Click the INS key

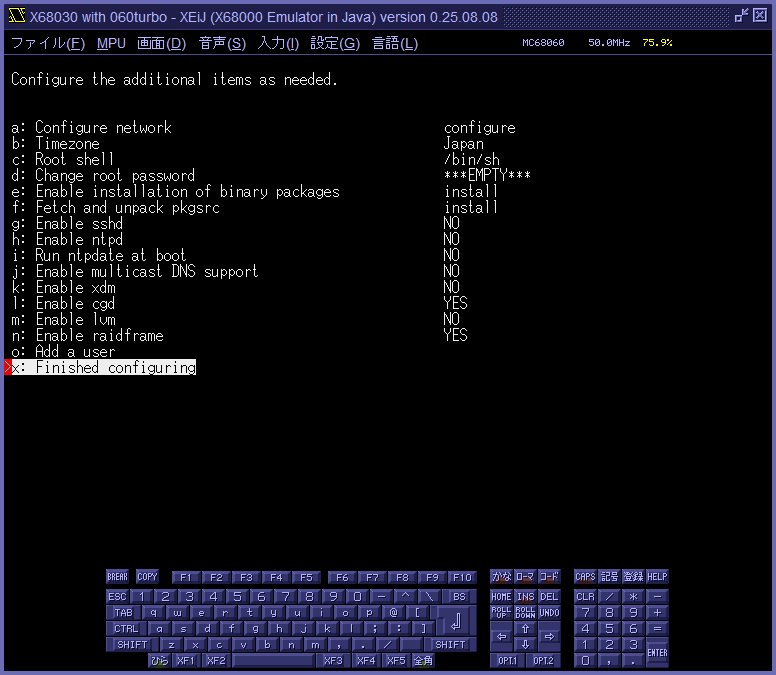click(526, 596)
